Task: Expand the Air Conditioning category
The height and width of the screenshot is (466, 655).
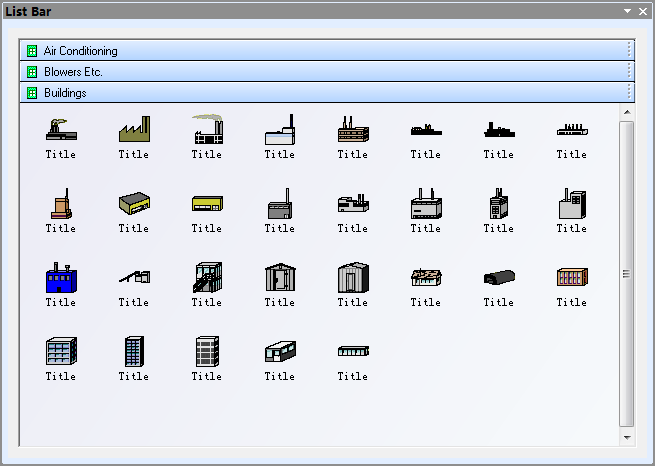Action: tap(80, 51)
